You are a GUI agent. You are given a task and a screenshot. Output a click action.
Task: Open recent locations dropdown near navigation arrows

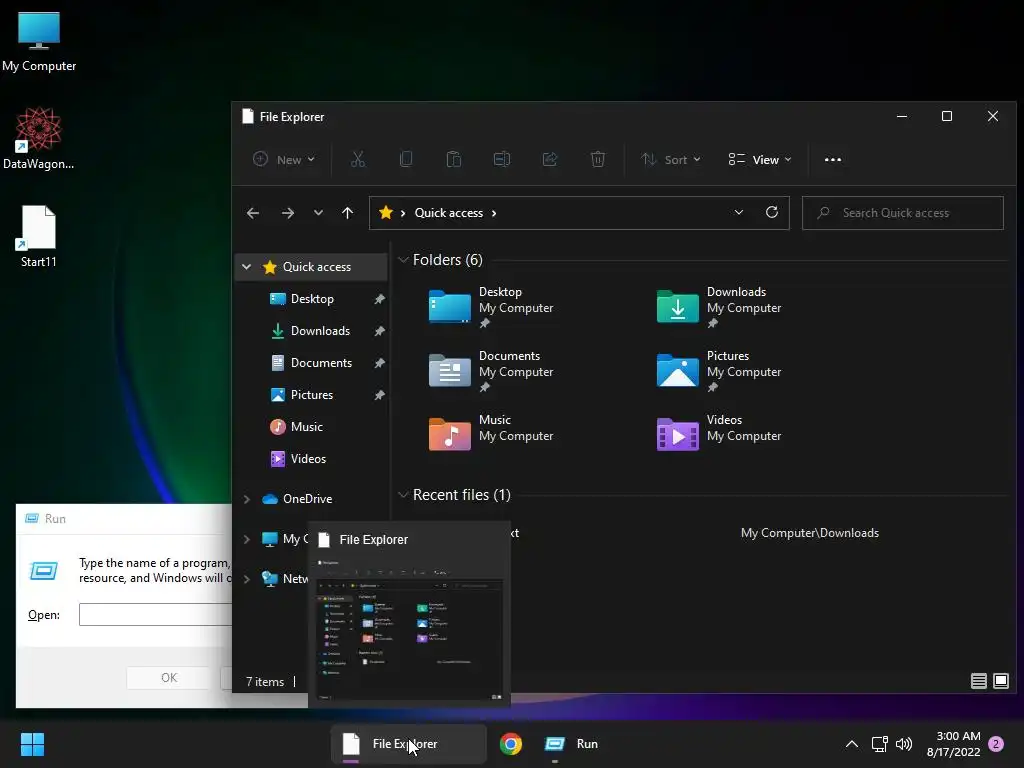point(318,213)
